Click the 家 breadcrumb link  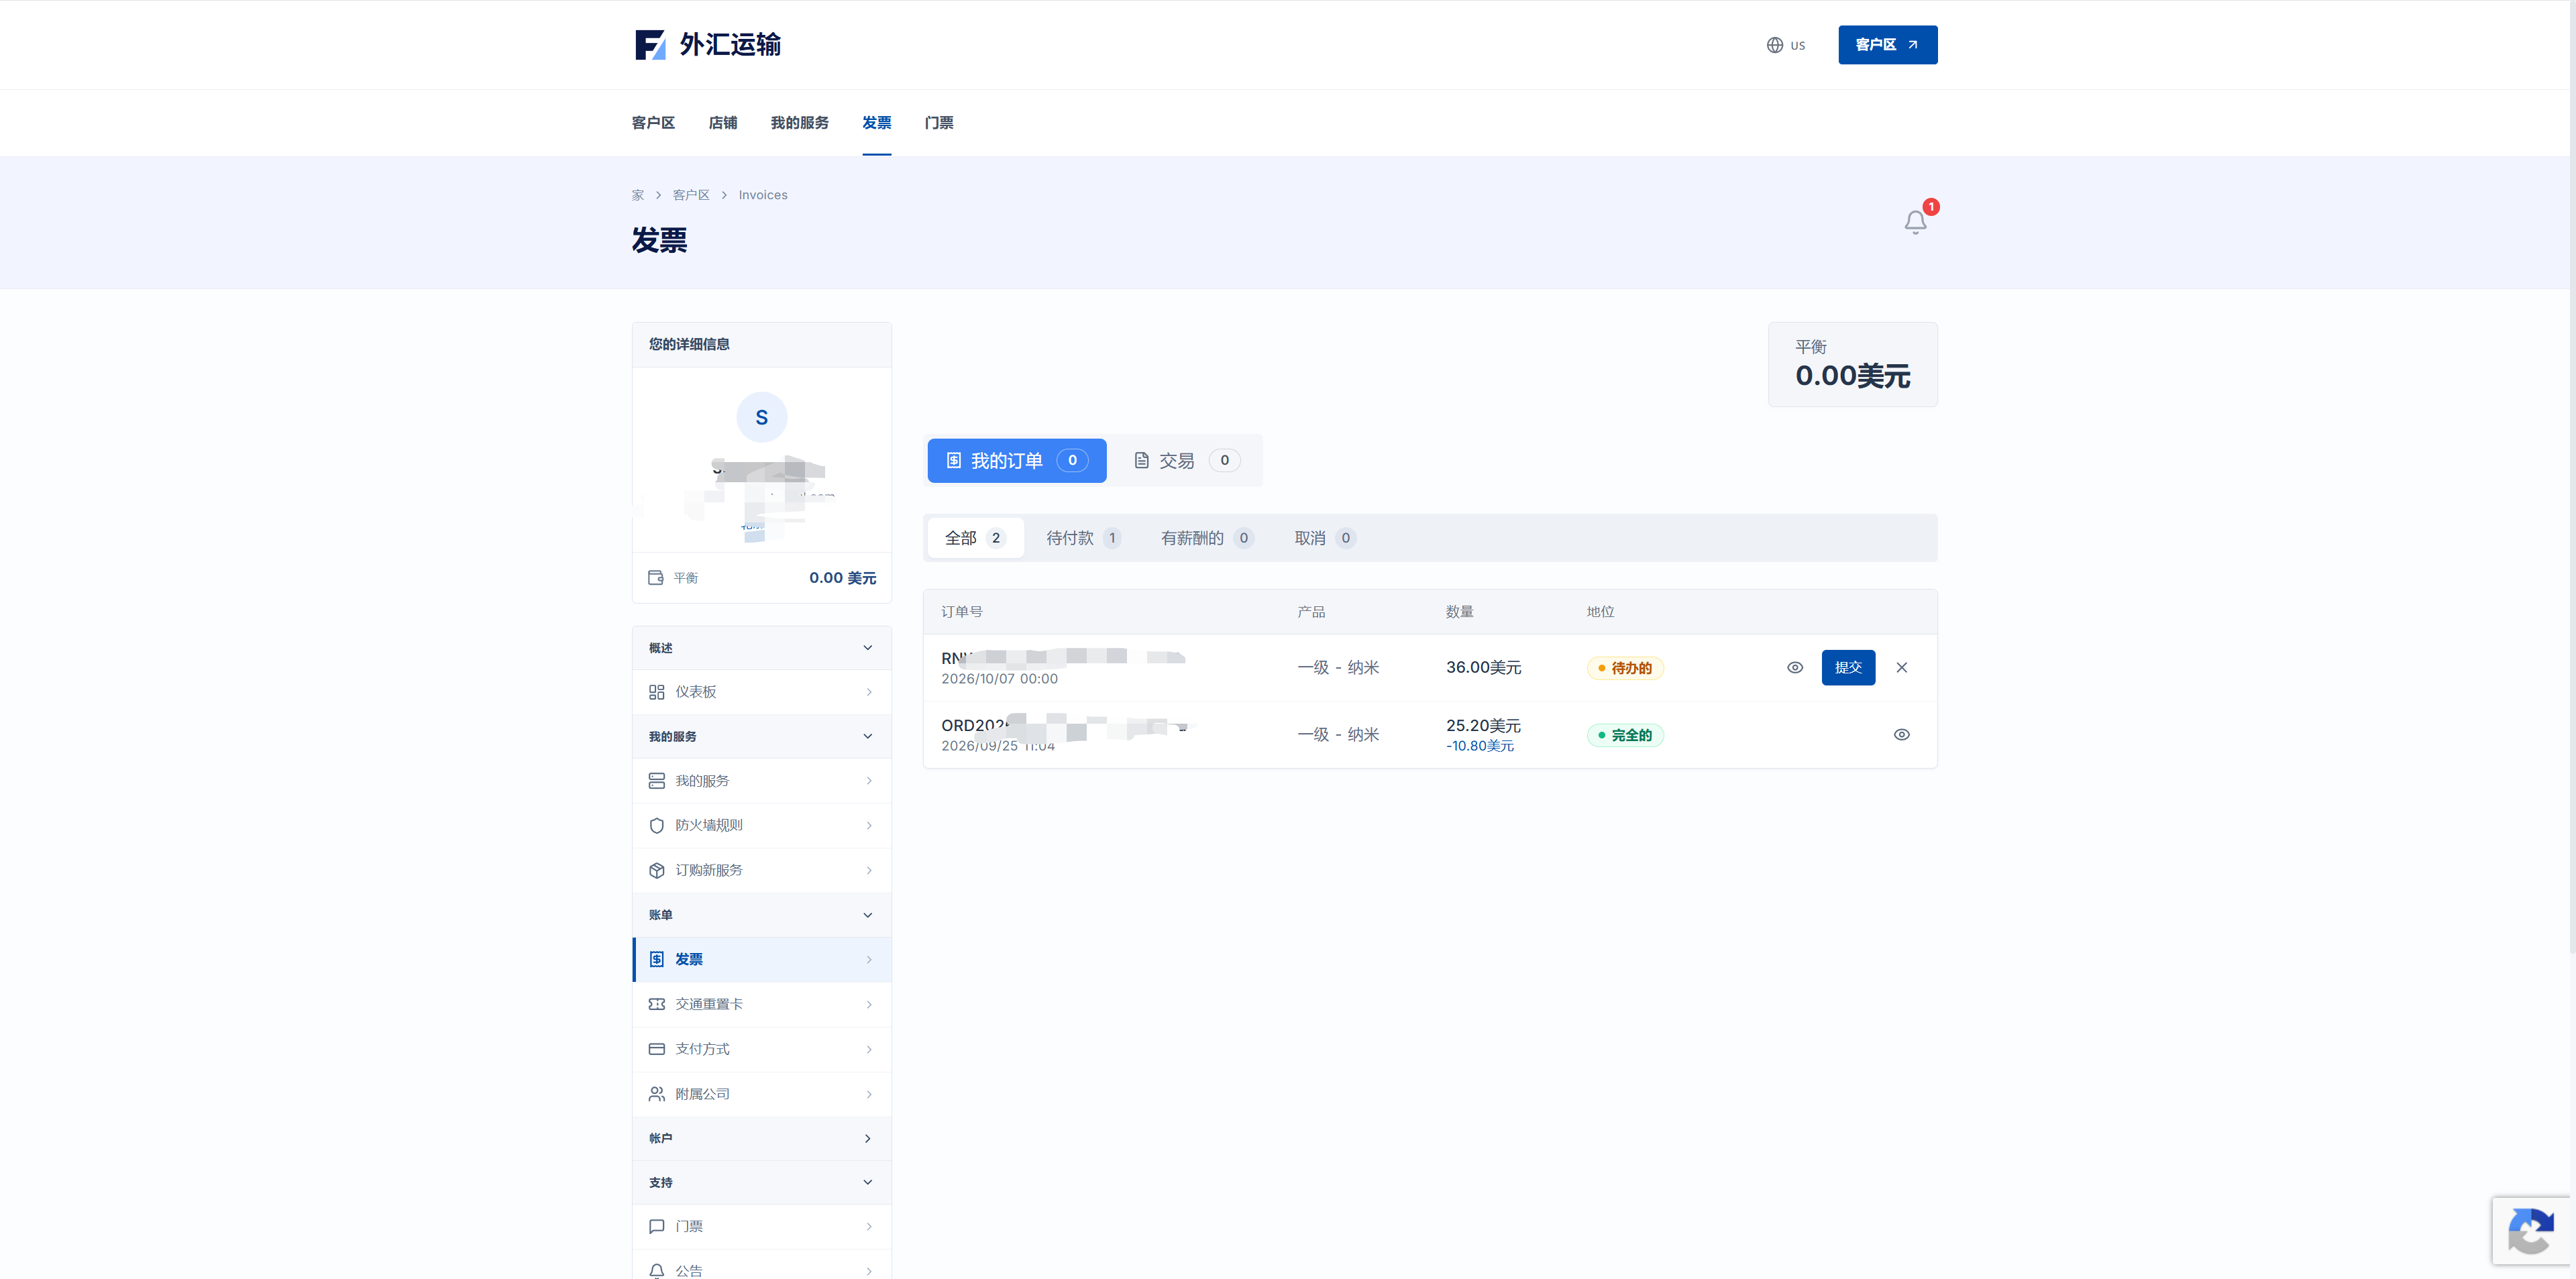click(638, 195)
